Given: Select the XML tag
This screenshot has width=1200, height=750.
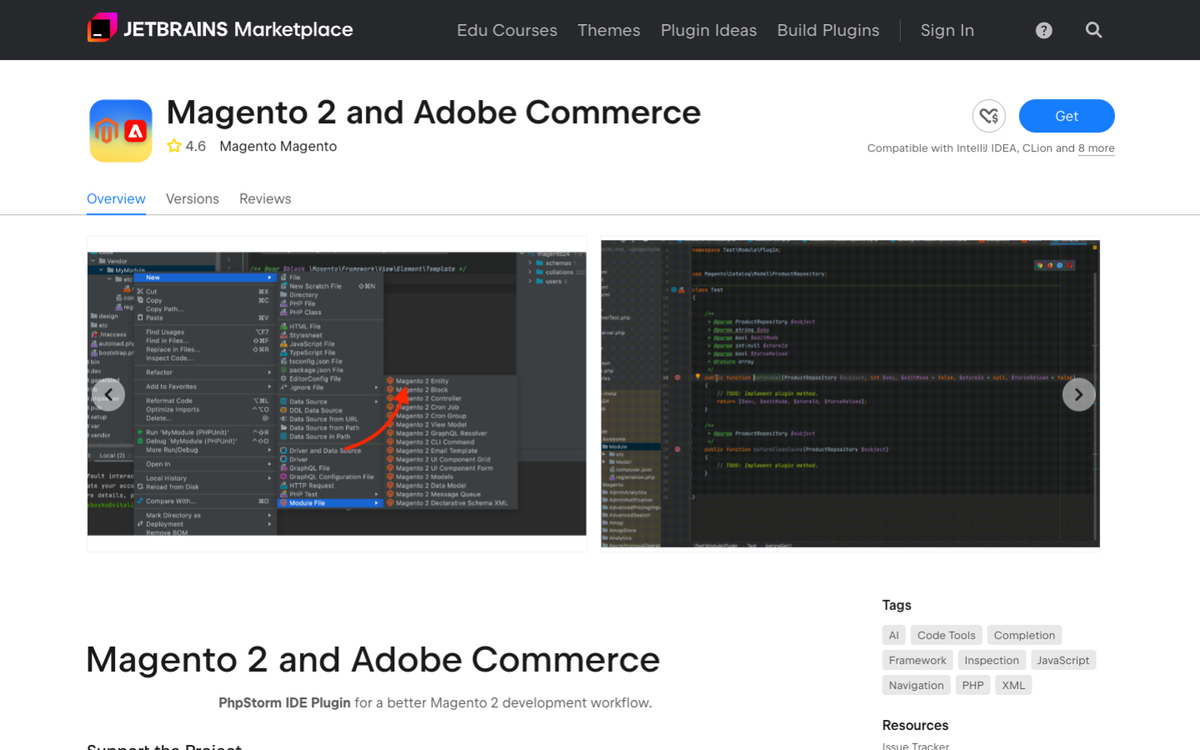Looking at the screenshot, I should pyautogui.click(x=1013, y=685).
